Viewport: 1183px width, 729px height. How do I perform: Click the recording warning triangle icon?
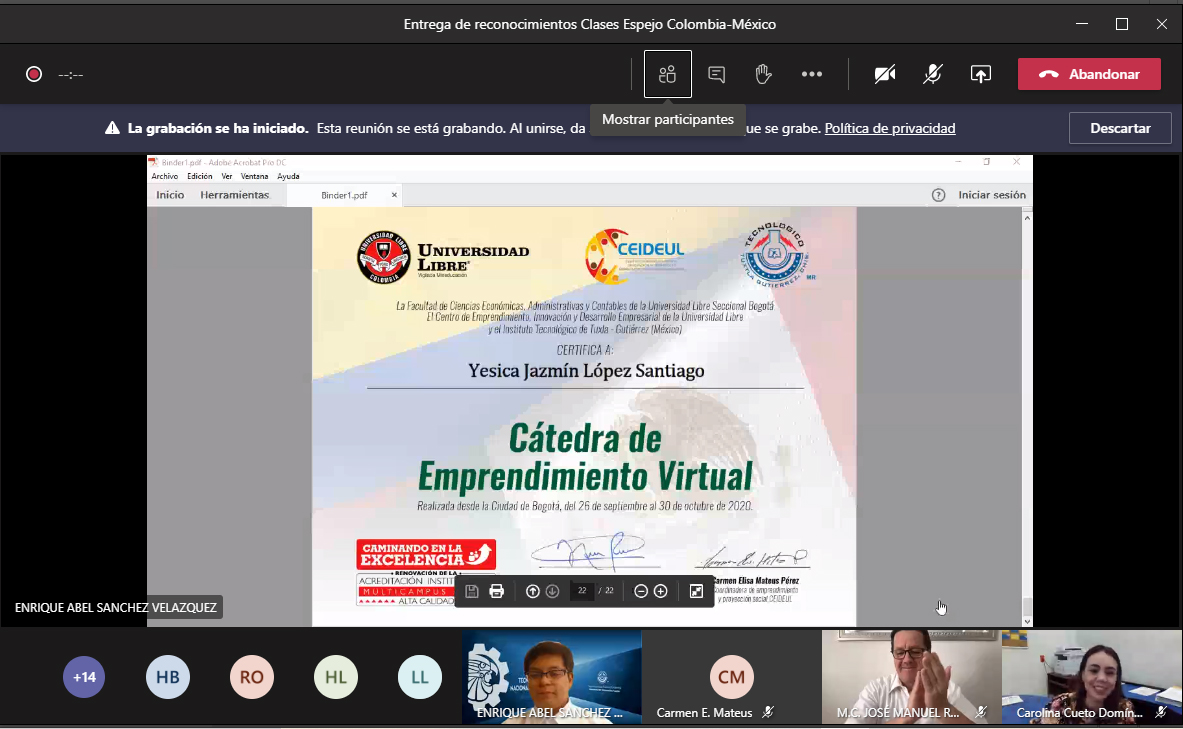112,128
